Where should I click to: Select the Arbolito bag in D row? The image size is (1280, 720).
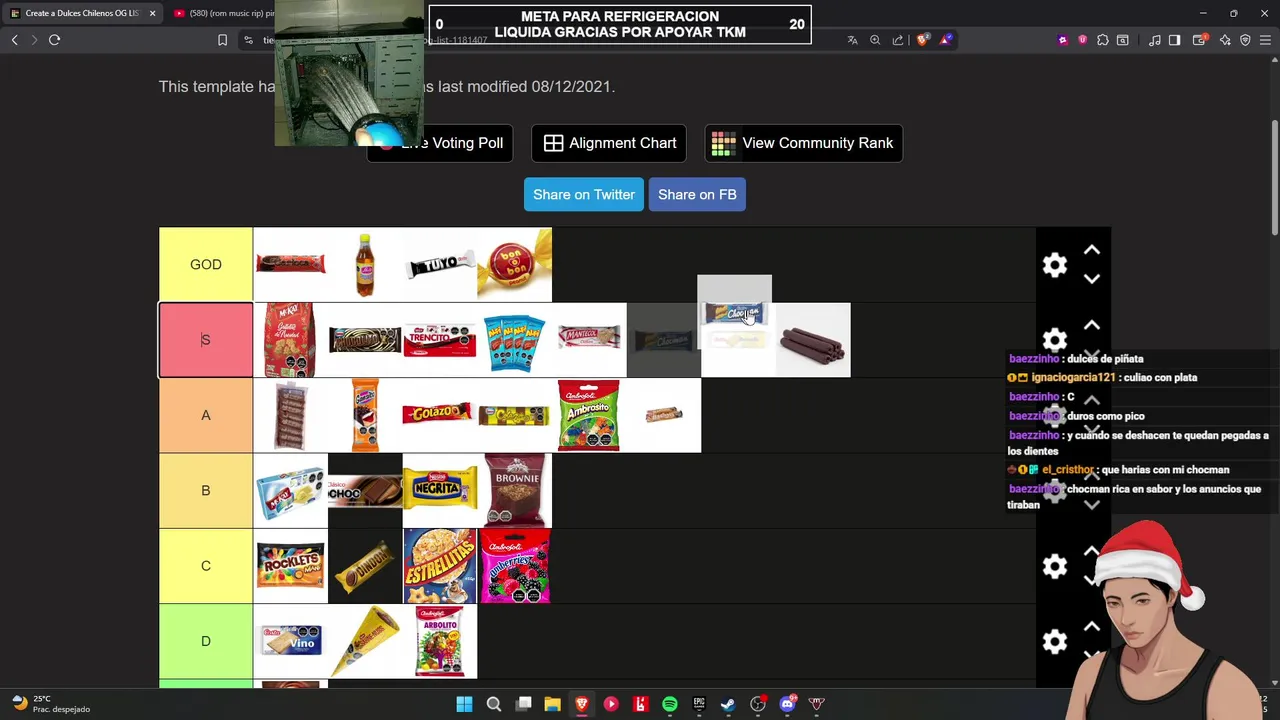coord(440,641)
